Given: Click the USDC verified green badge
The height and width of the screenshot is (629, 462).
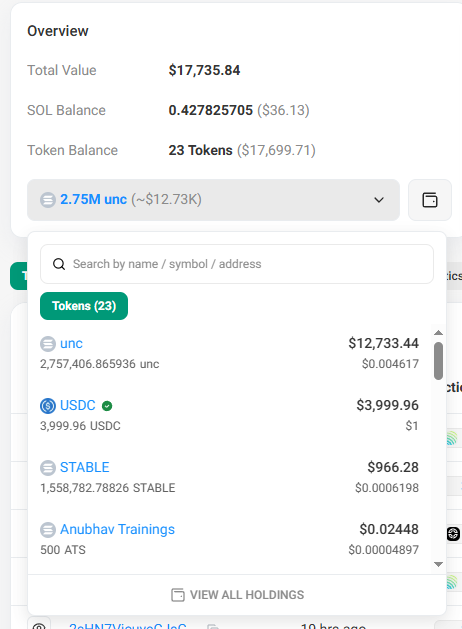Looking at the screenshot, I should click(x=107, y=406).
